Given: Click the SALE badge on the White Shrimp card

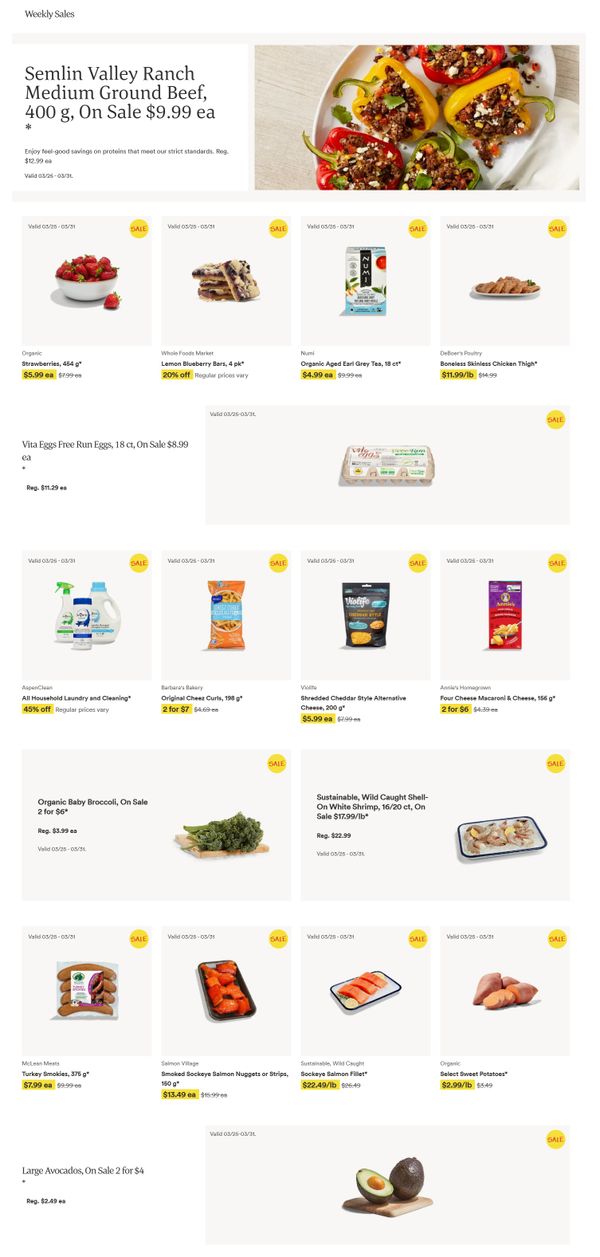Looking at the screenshot, I should 555,764.
